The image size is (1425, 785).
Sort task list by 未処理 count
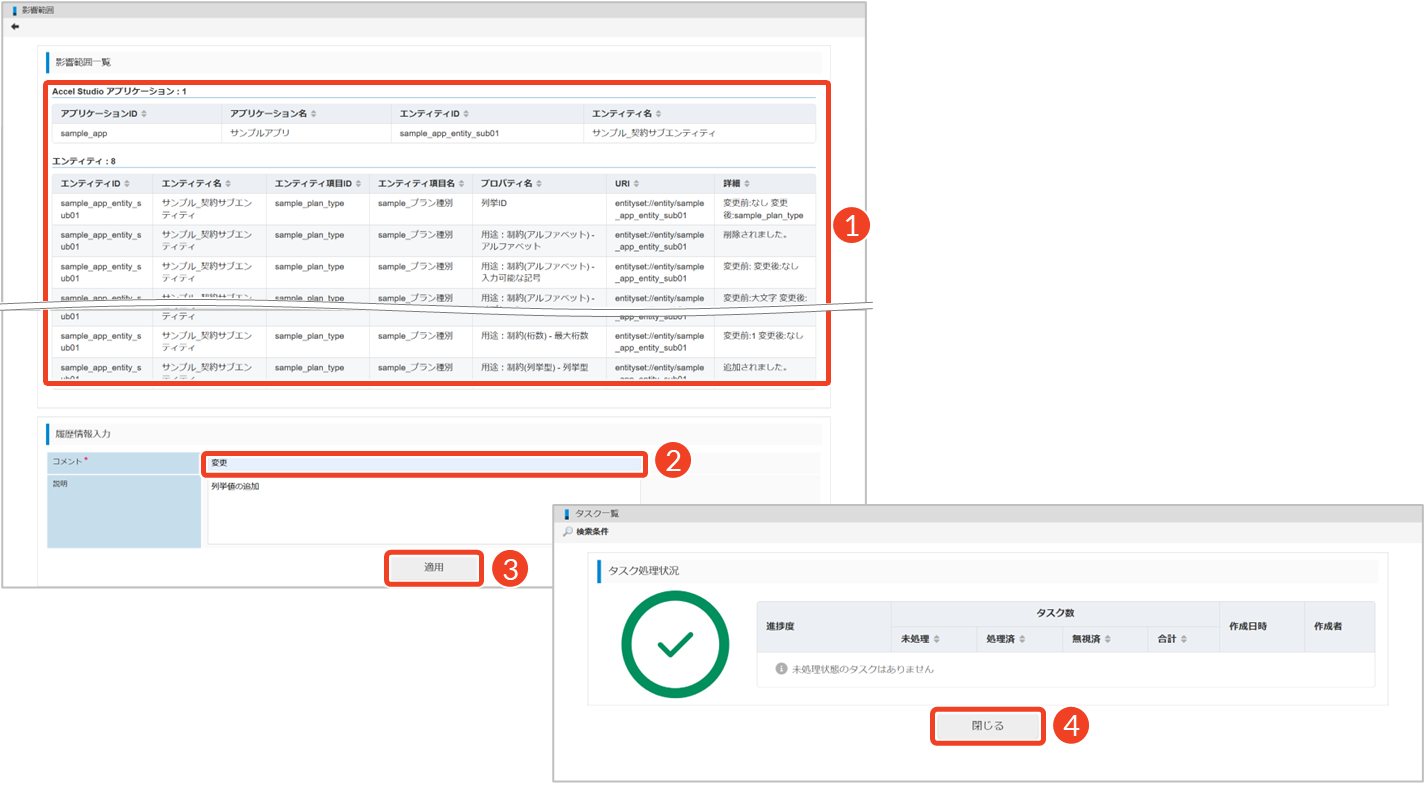(938, 639)
